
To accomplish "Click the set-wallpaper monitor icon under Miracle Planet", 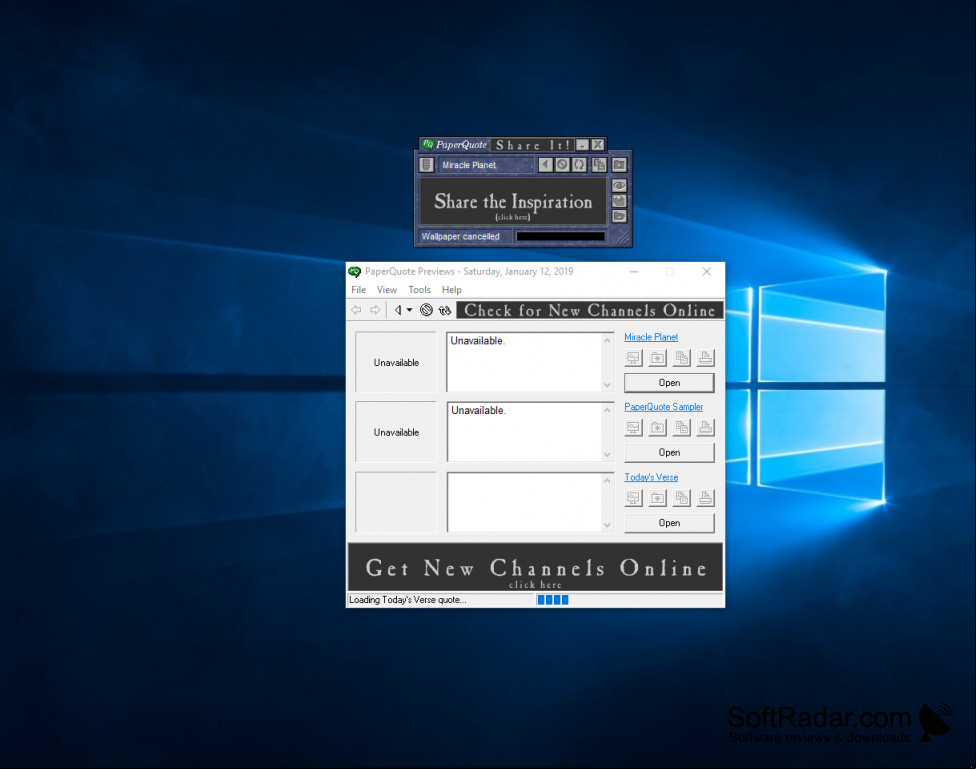I will [633, 358].
